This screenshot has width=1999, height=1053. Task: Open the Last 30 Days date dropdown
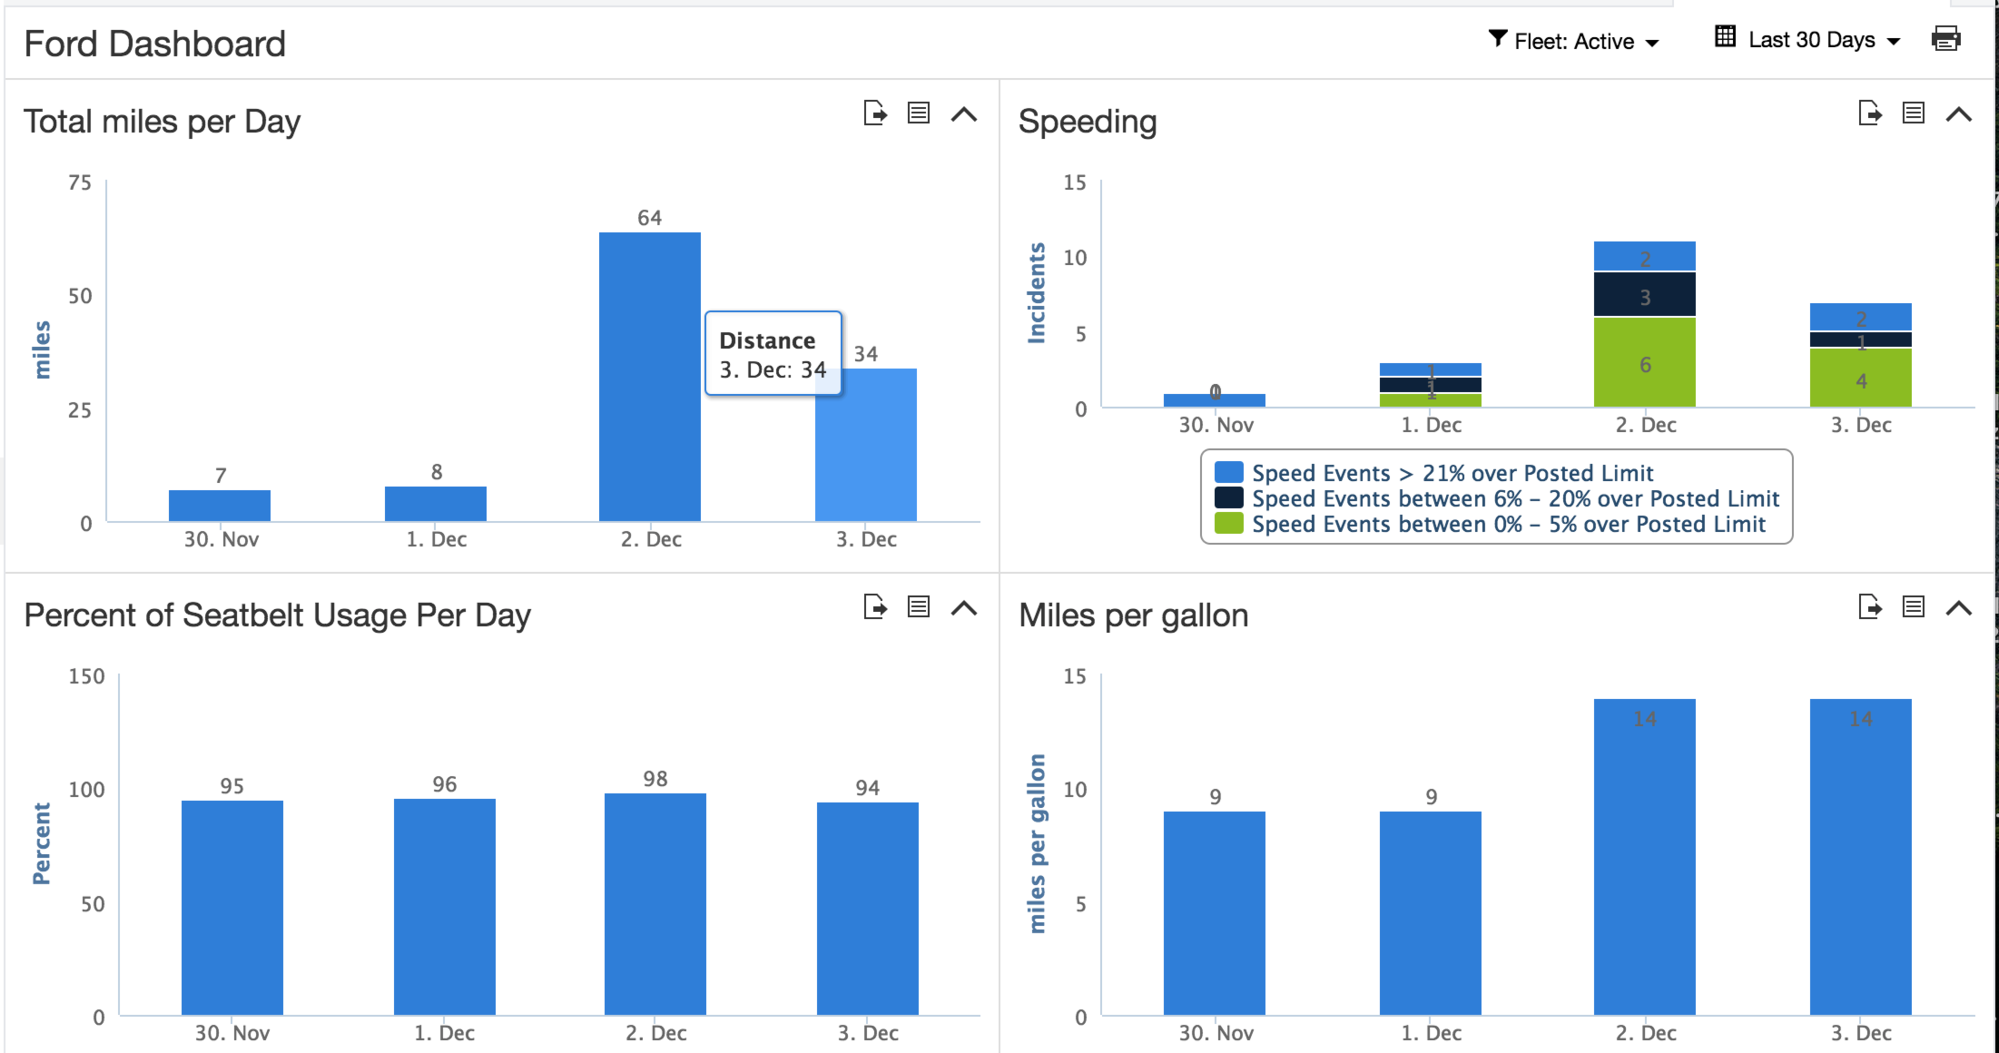click(x=1809, y=40)
